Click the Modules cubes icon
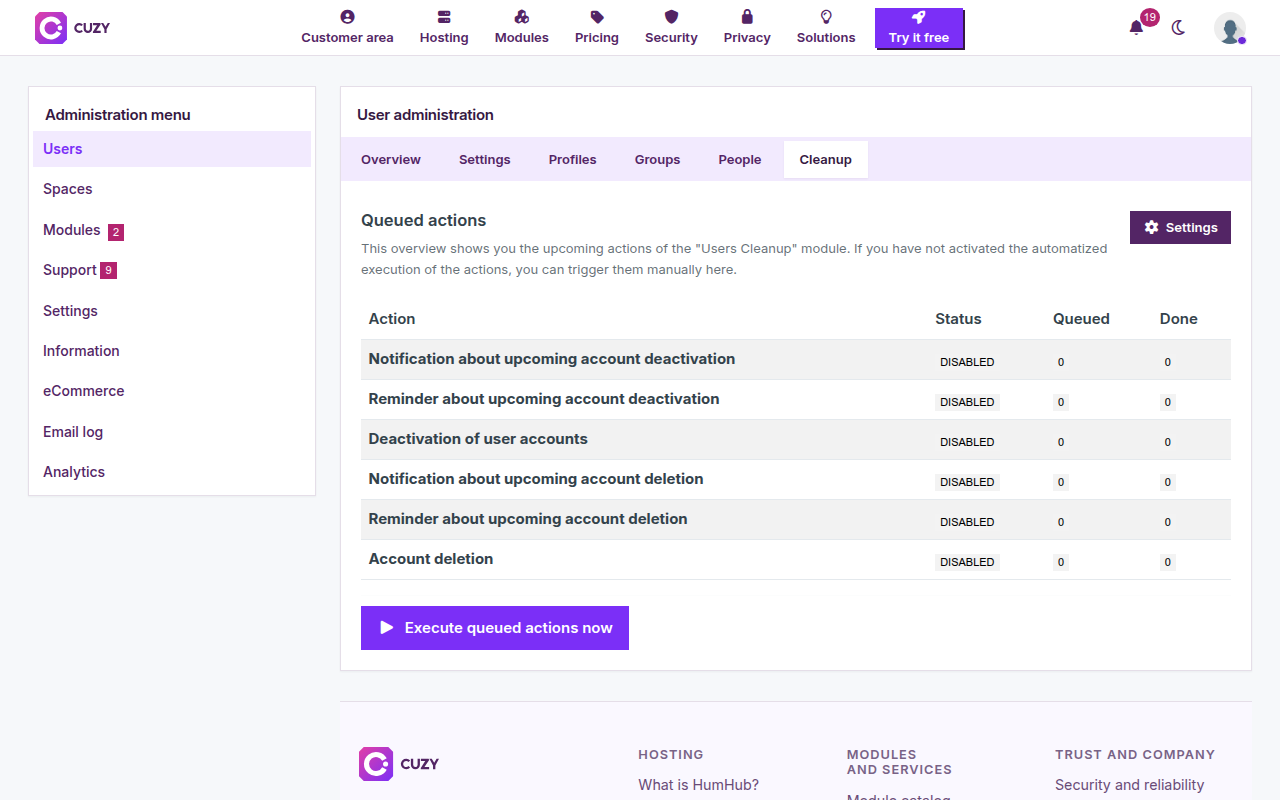 (x=522, y=17)
